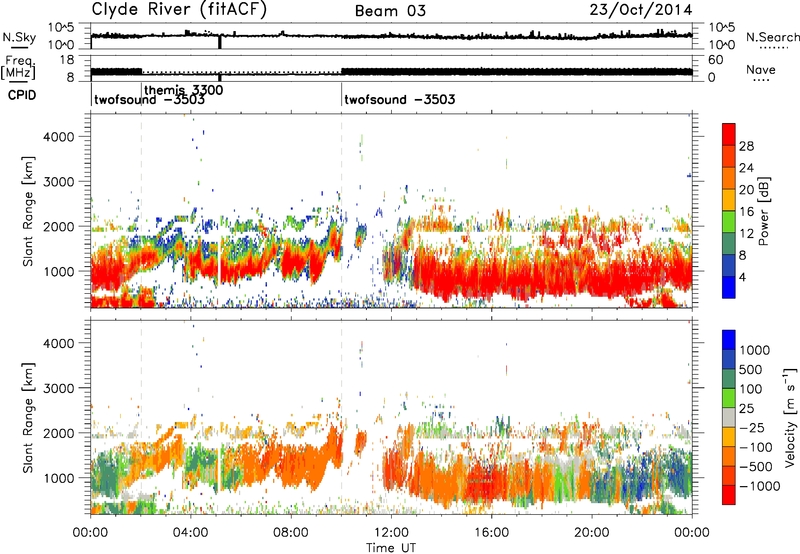The height and width of the screenshot is (554, 800).
Task: Click the 'Nave' legend label
Action: 761,70
